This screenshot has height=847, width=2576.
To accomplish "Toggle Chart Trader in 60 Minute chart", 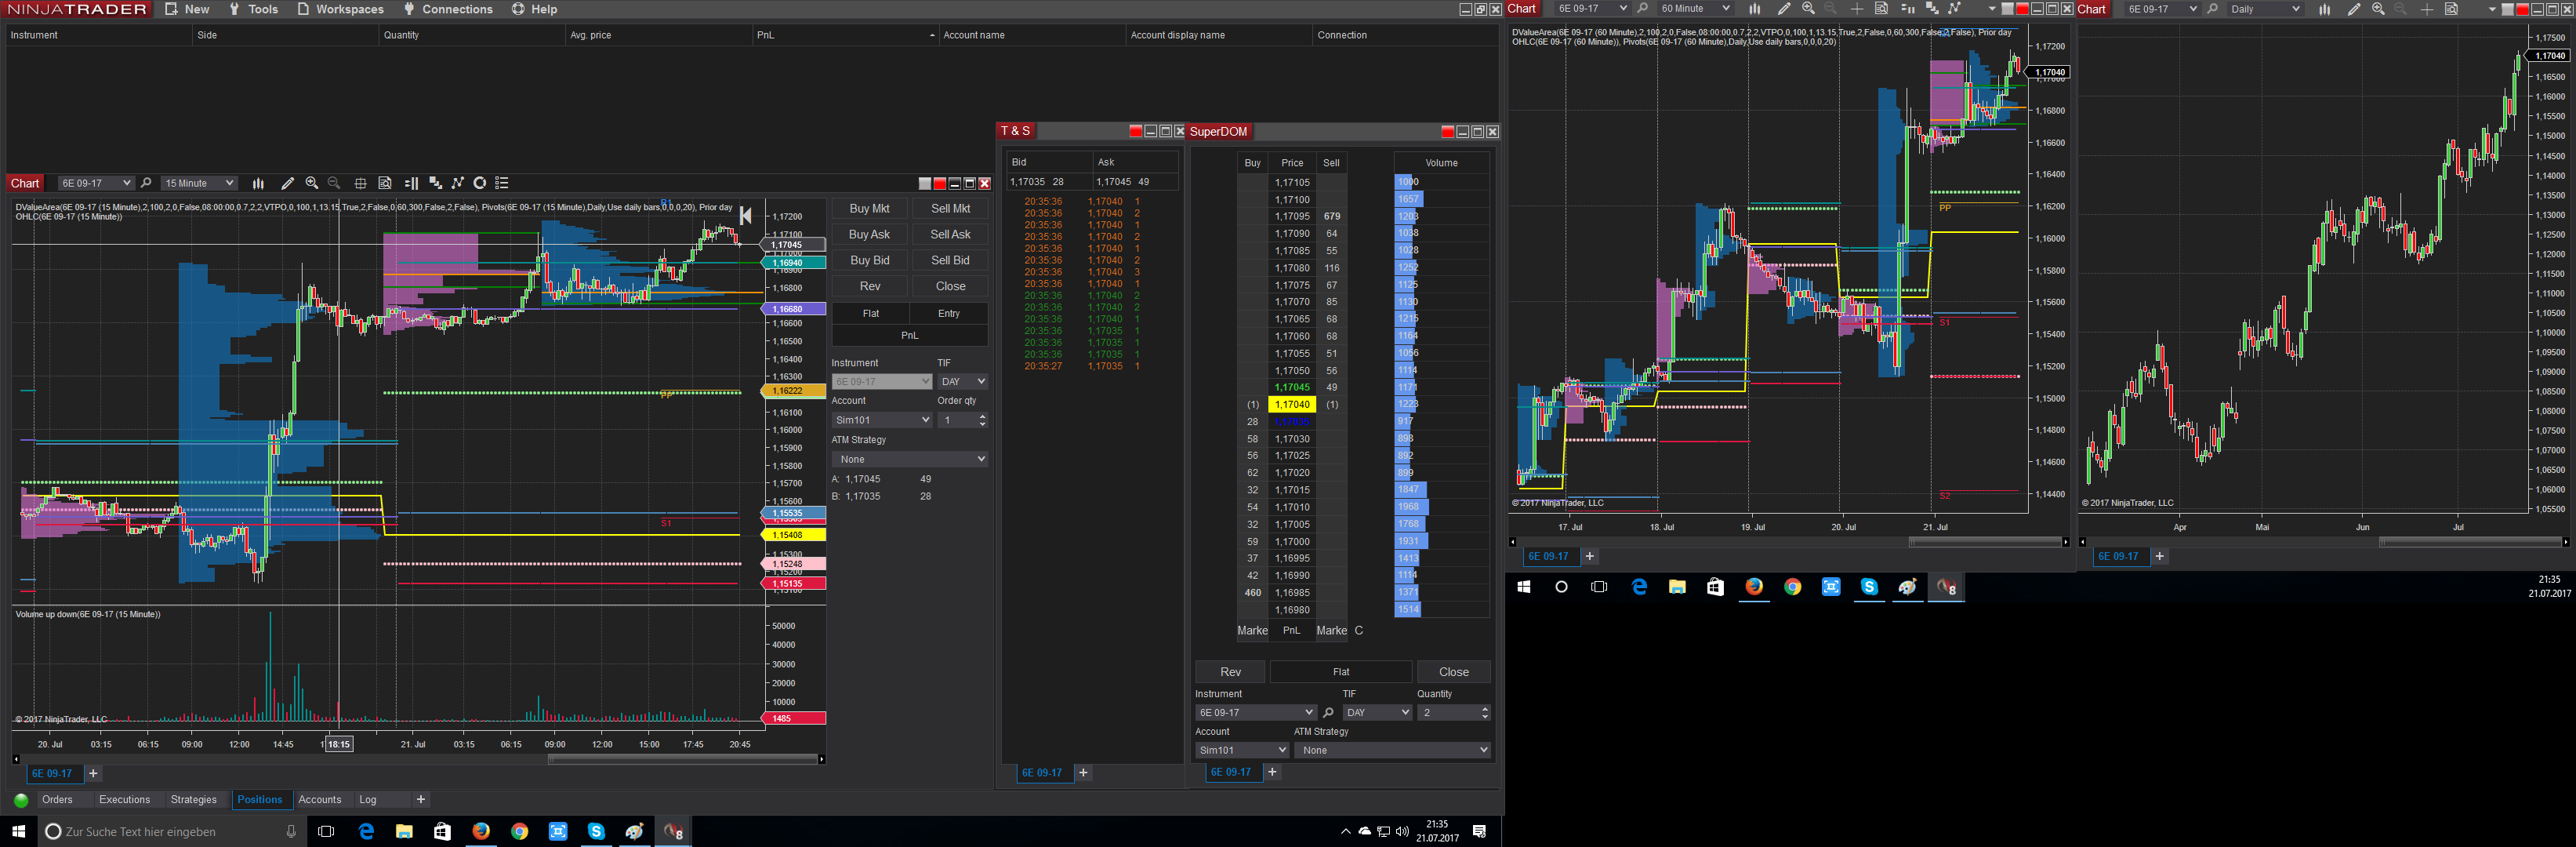I will (1907, 9).
